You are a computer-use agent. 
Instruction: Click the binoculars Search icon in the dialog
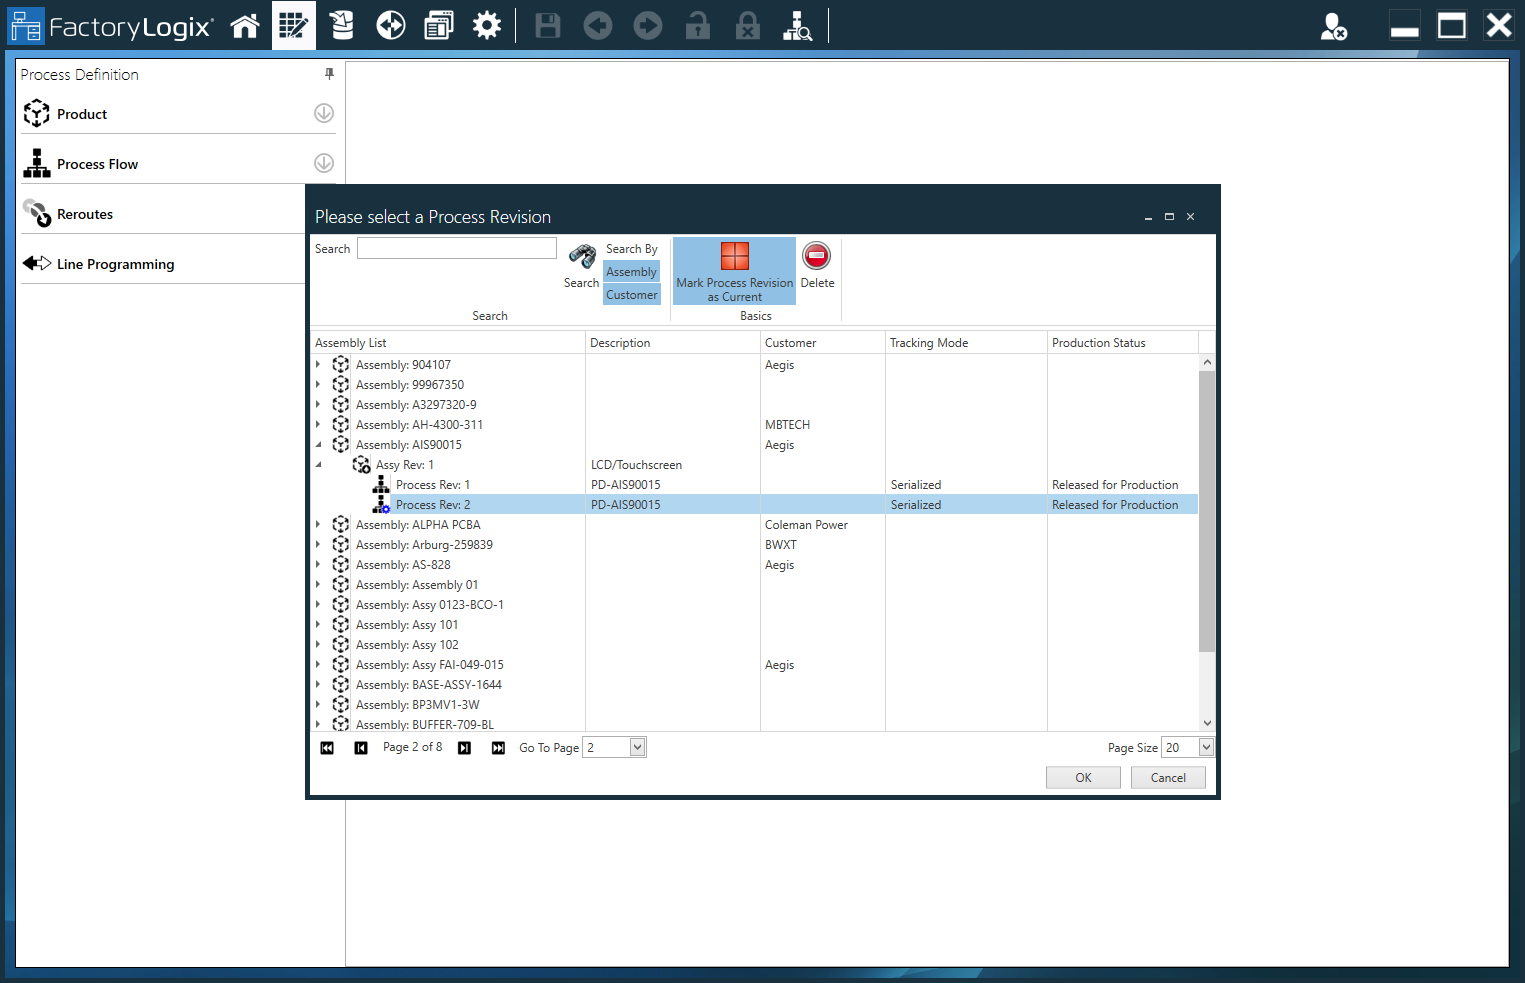pos(581,257)
